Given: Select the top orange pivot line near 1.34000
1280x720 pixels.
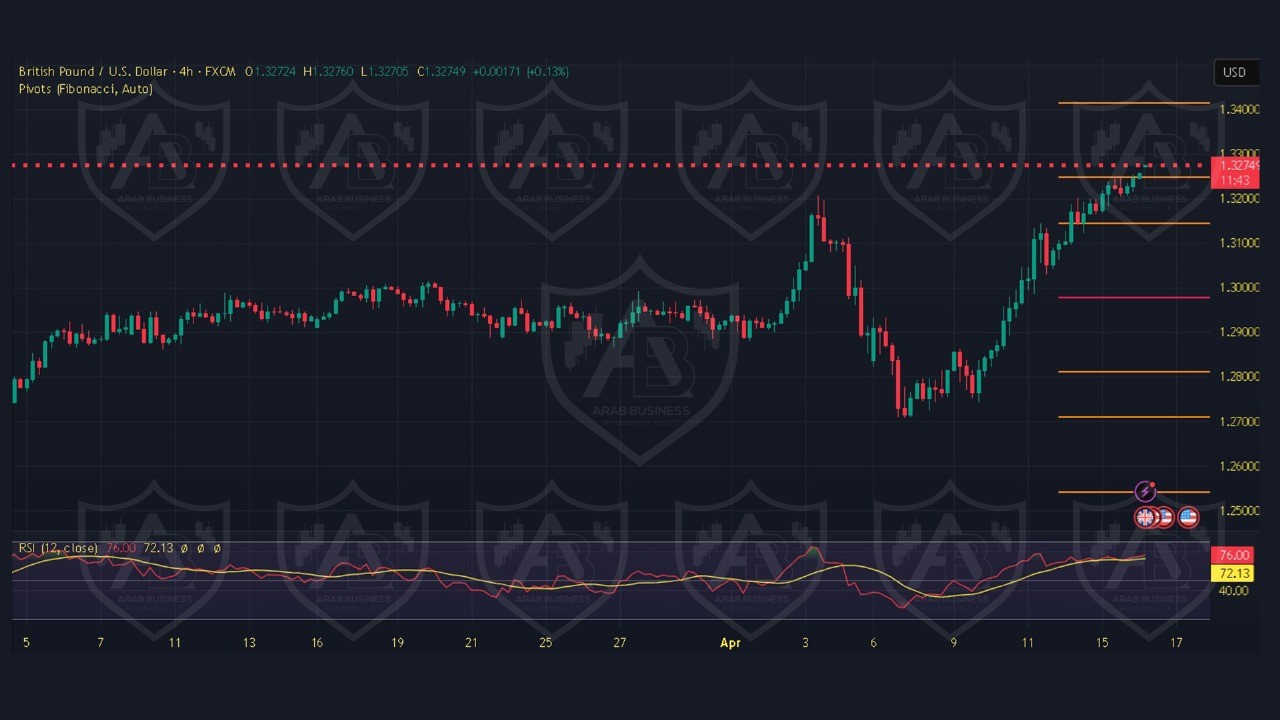Looking at the screenshot, I should 1133,103.
